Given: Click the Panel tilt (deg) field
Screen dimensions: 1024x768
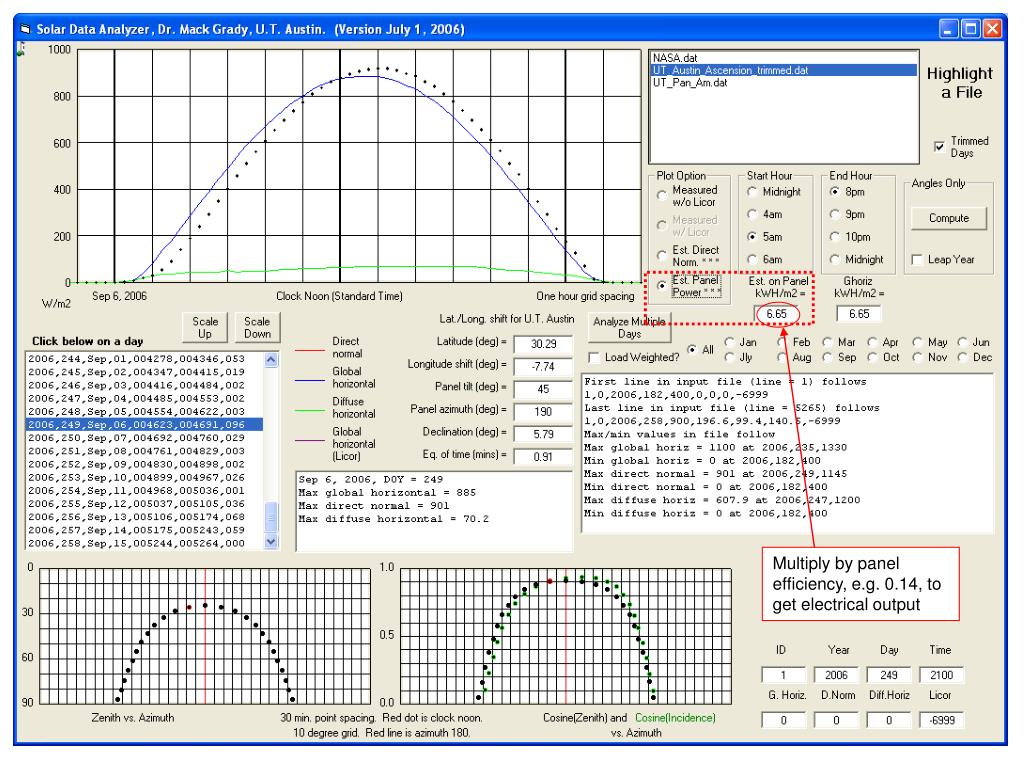Looking at the screenshot, I should 543,389.
